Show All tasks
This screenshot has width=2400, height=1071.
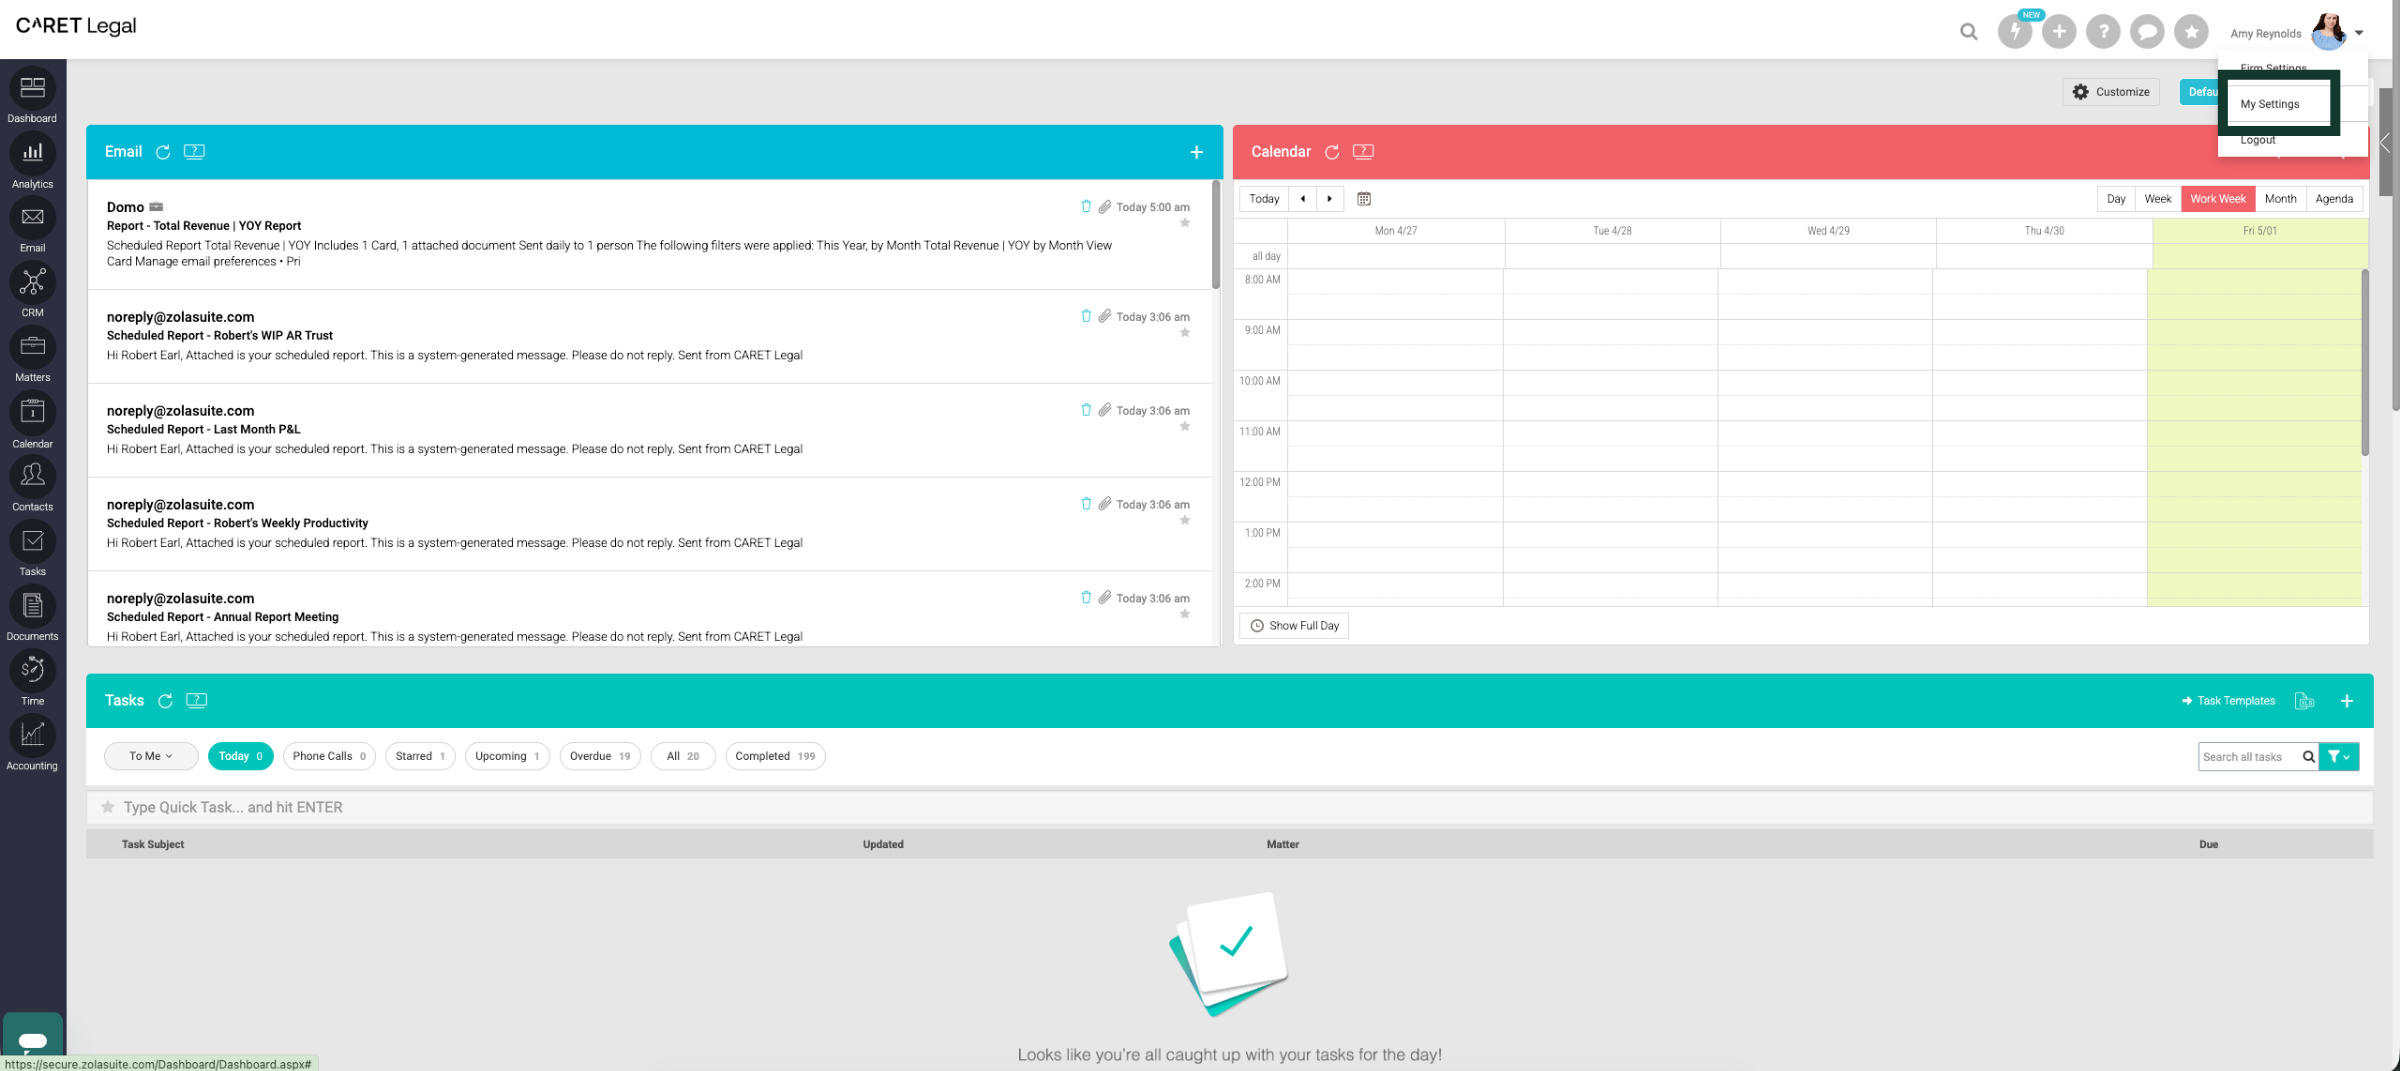pyautogui.click(x=683, y=756)
